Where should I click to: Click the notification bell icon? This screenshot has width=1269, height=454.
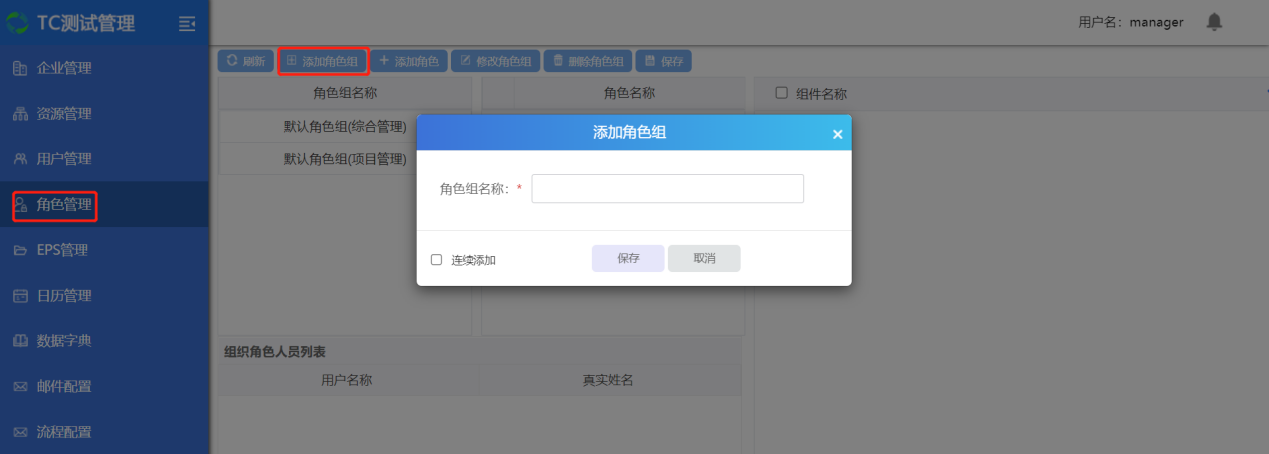[1214, 22]
